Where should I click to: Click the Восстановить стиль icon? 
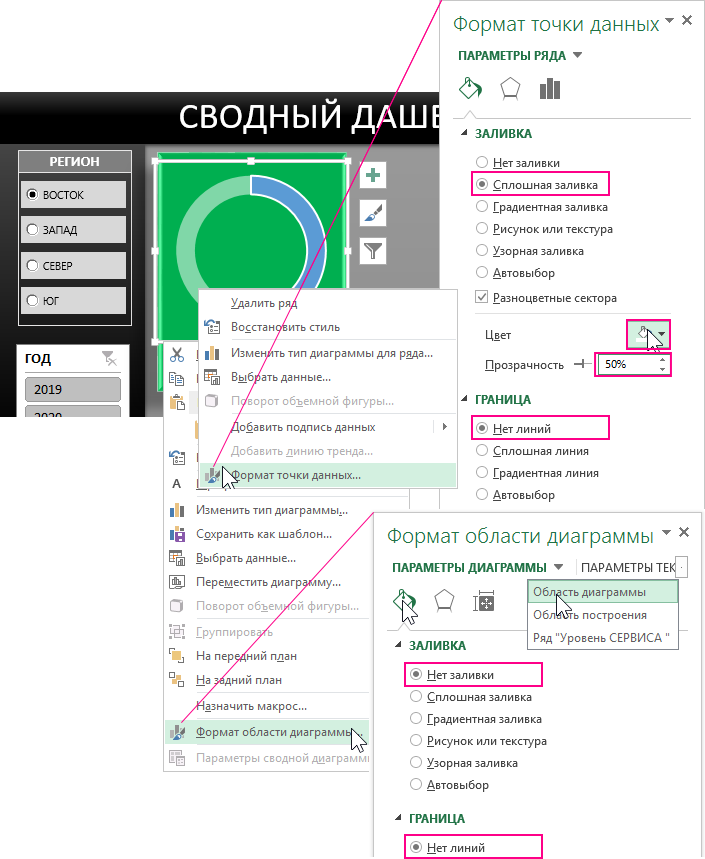211,327
